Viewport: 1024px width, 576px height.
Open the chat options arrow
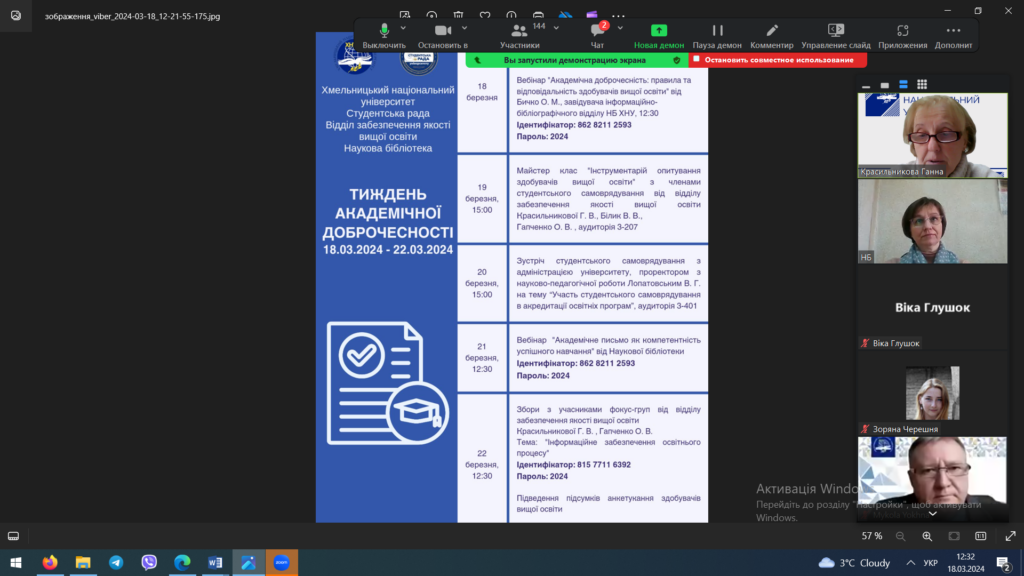click(x=621, y=27)
